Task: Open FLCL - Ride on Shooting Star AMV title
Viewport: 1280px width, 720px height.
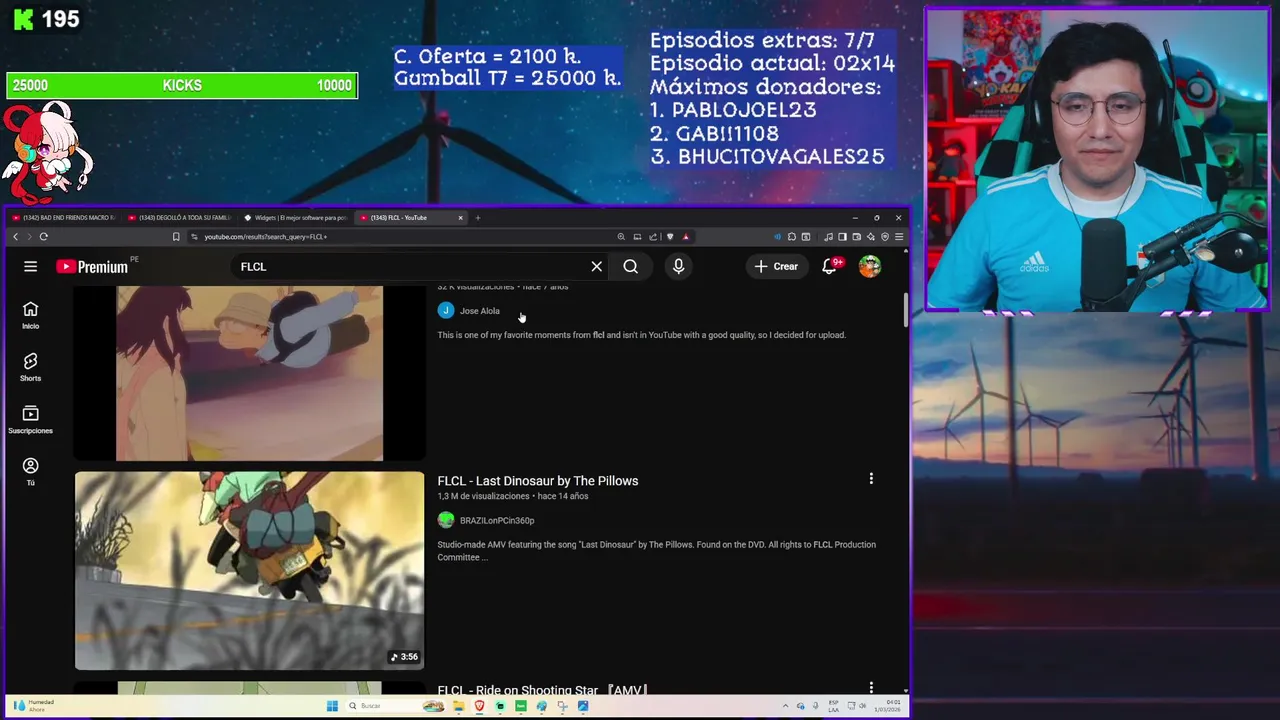Action: (x=542, y=690)
